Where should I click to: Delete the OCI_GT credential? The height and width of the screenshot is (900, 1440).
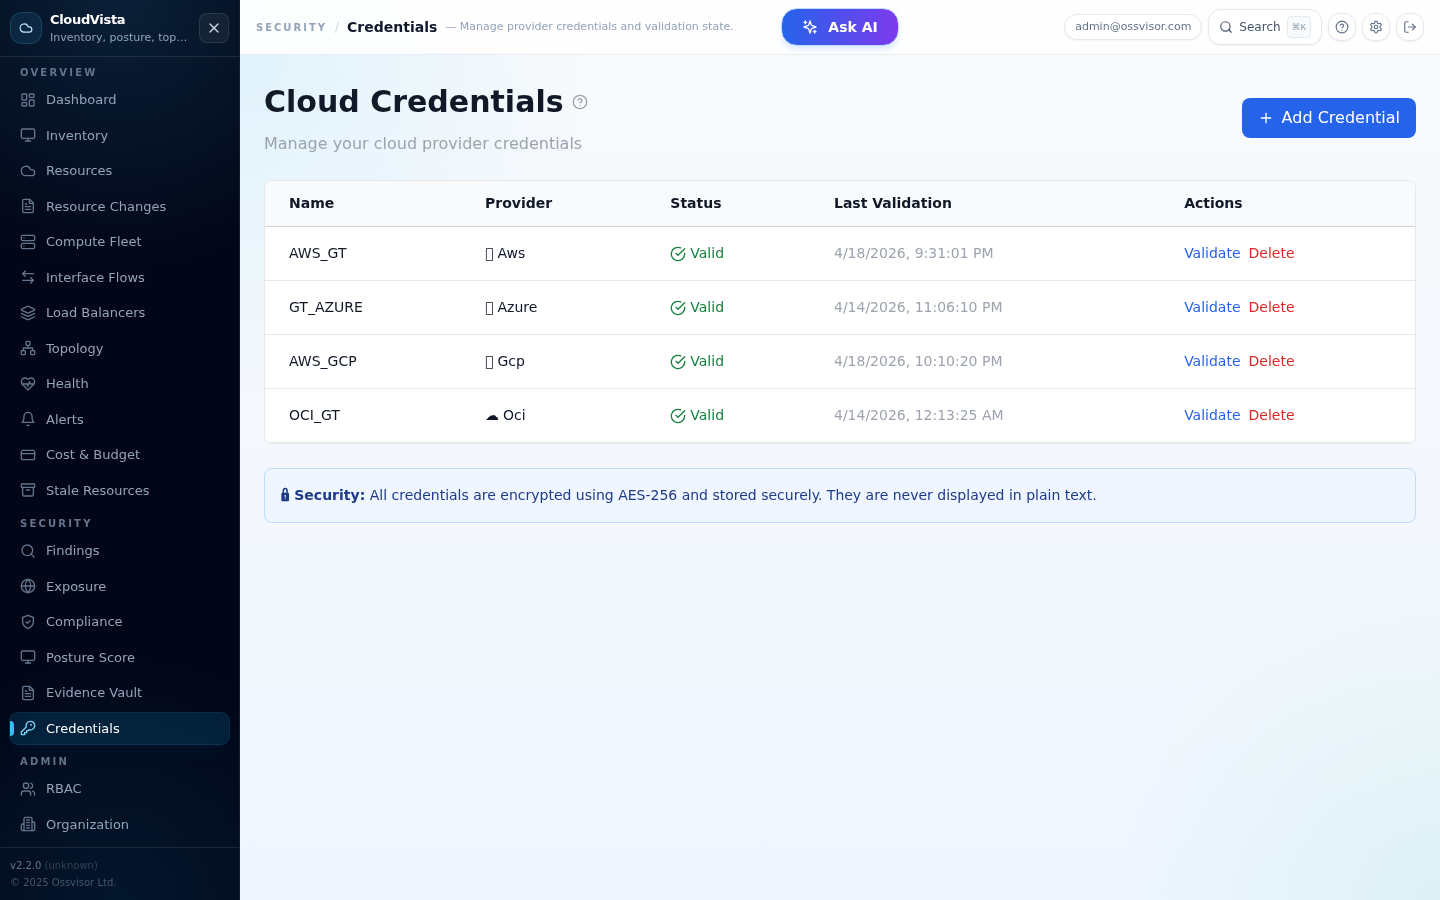[1271, 415]
